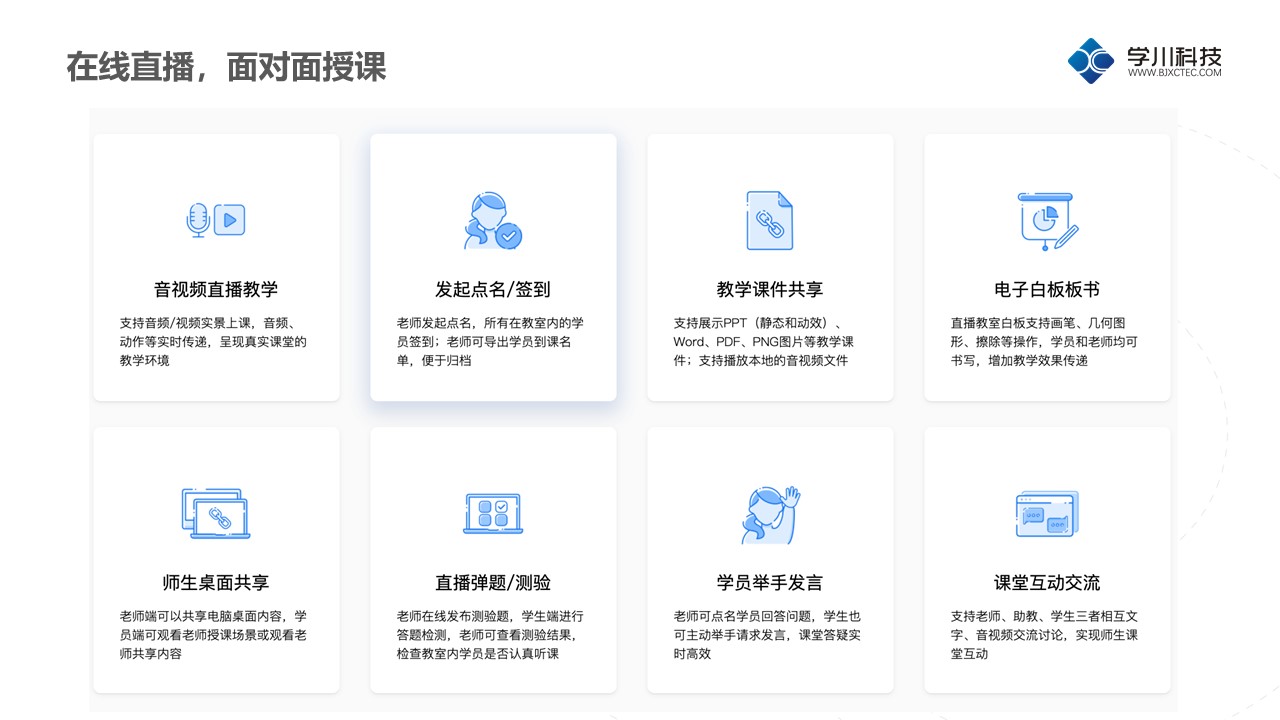
Task: Click the www.bjxctec.com website address
Action: click(x=1174, y=73)
